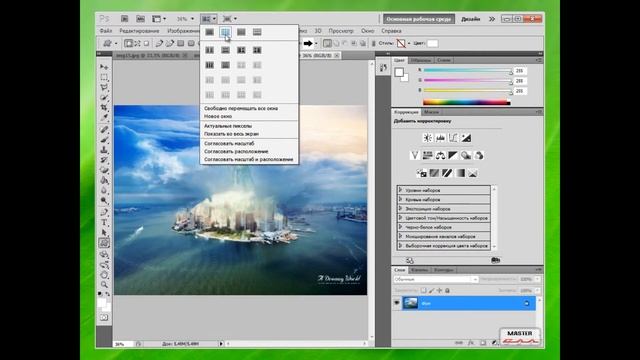
Task: Select the Quick Selection tool
Action: 104,98
